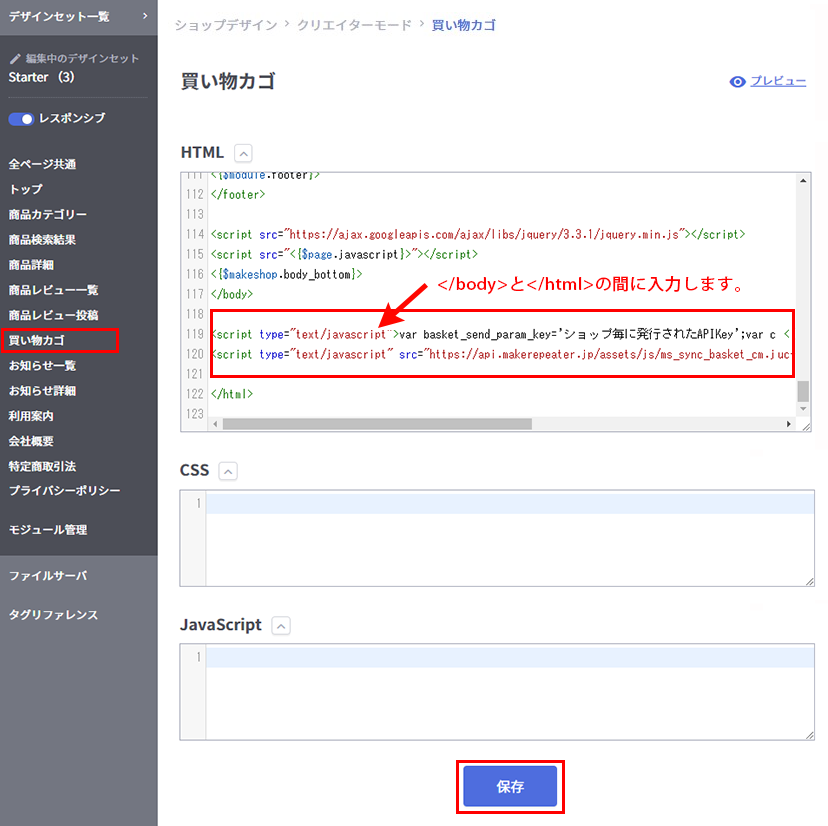Go to 商品詳細 page template
This screenshot has width=828, height=826.
[x=31, y=265]
